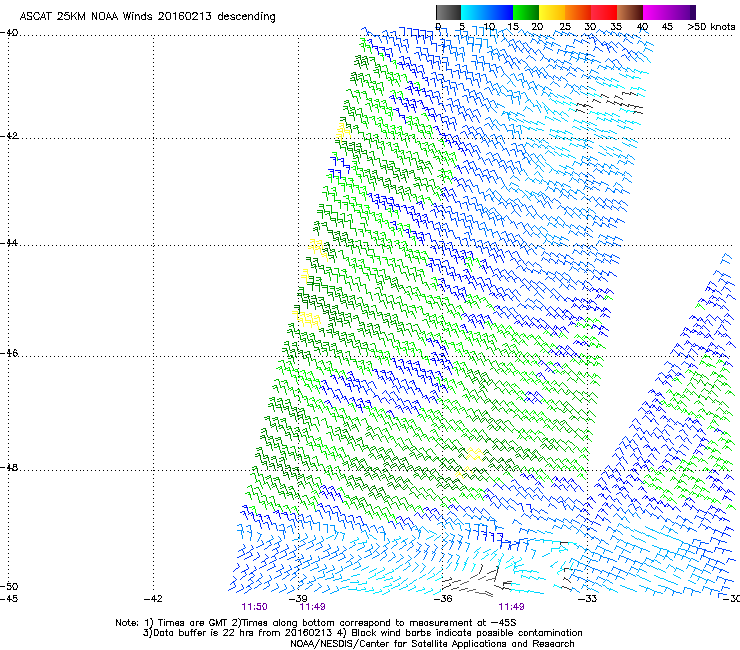Click the ">50 knots" legend label
Screen dimensions: 740x650
pyautogui.click(x=711, y=27)
